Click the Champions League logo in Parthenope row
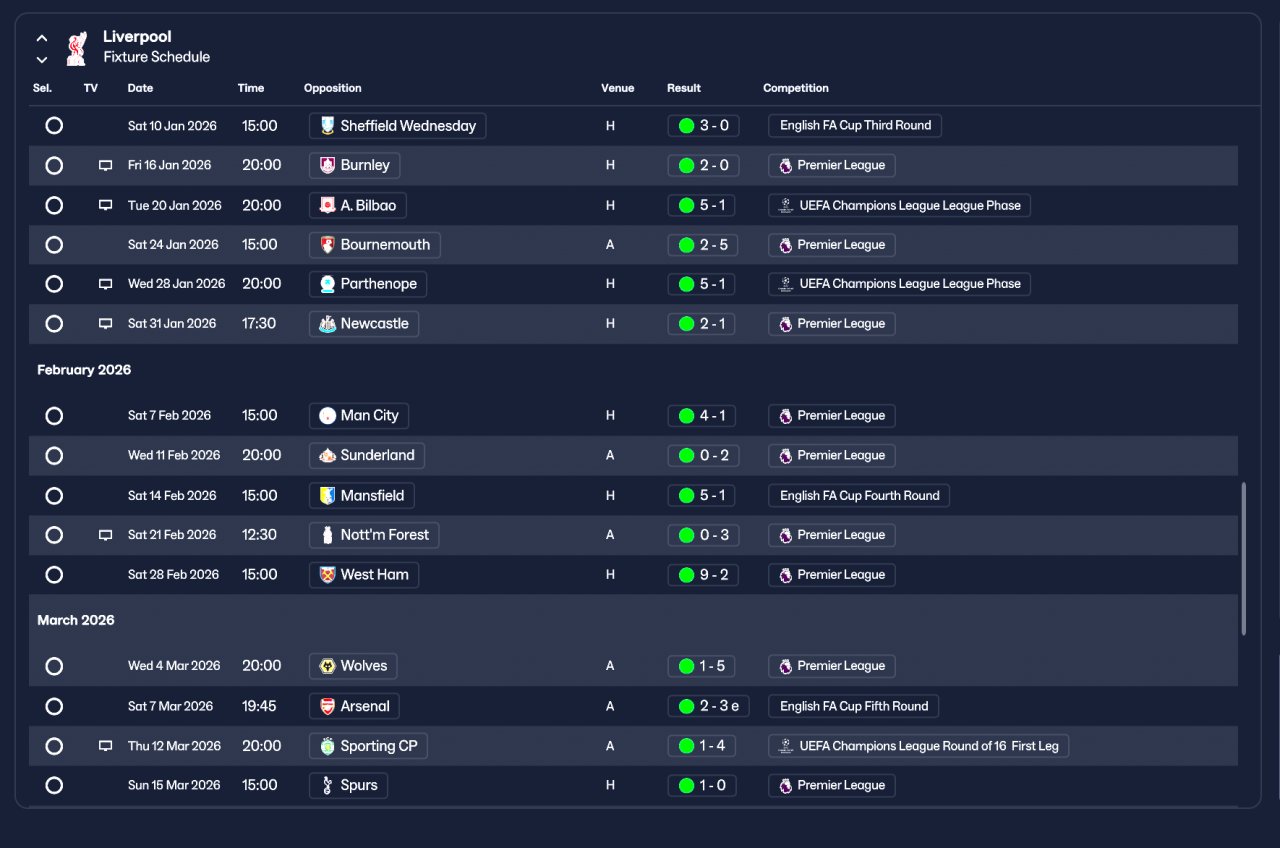1280x848 pixels. (786, 284)
